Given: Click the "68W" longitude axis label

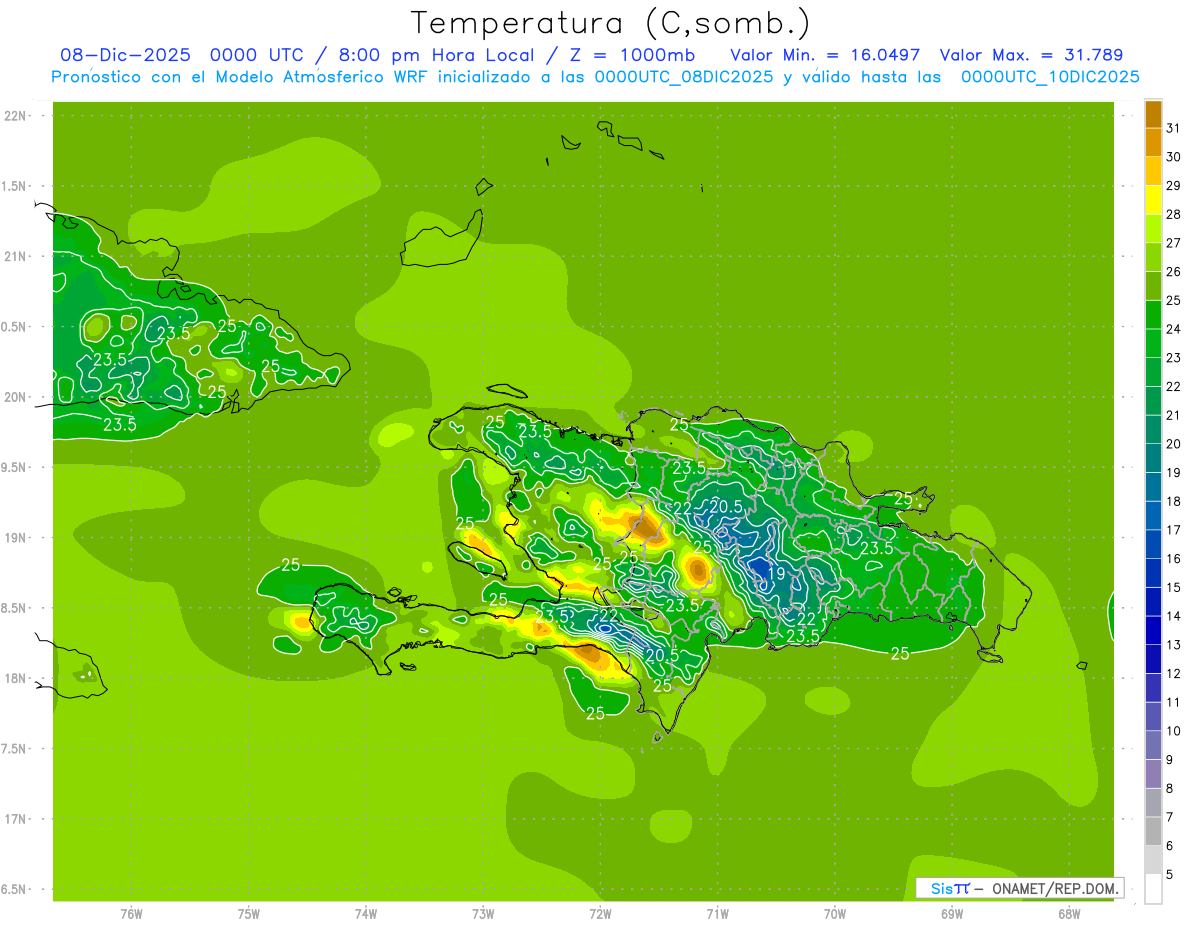Looking at the screenshot, I should pos(1069,914).
